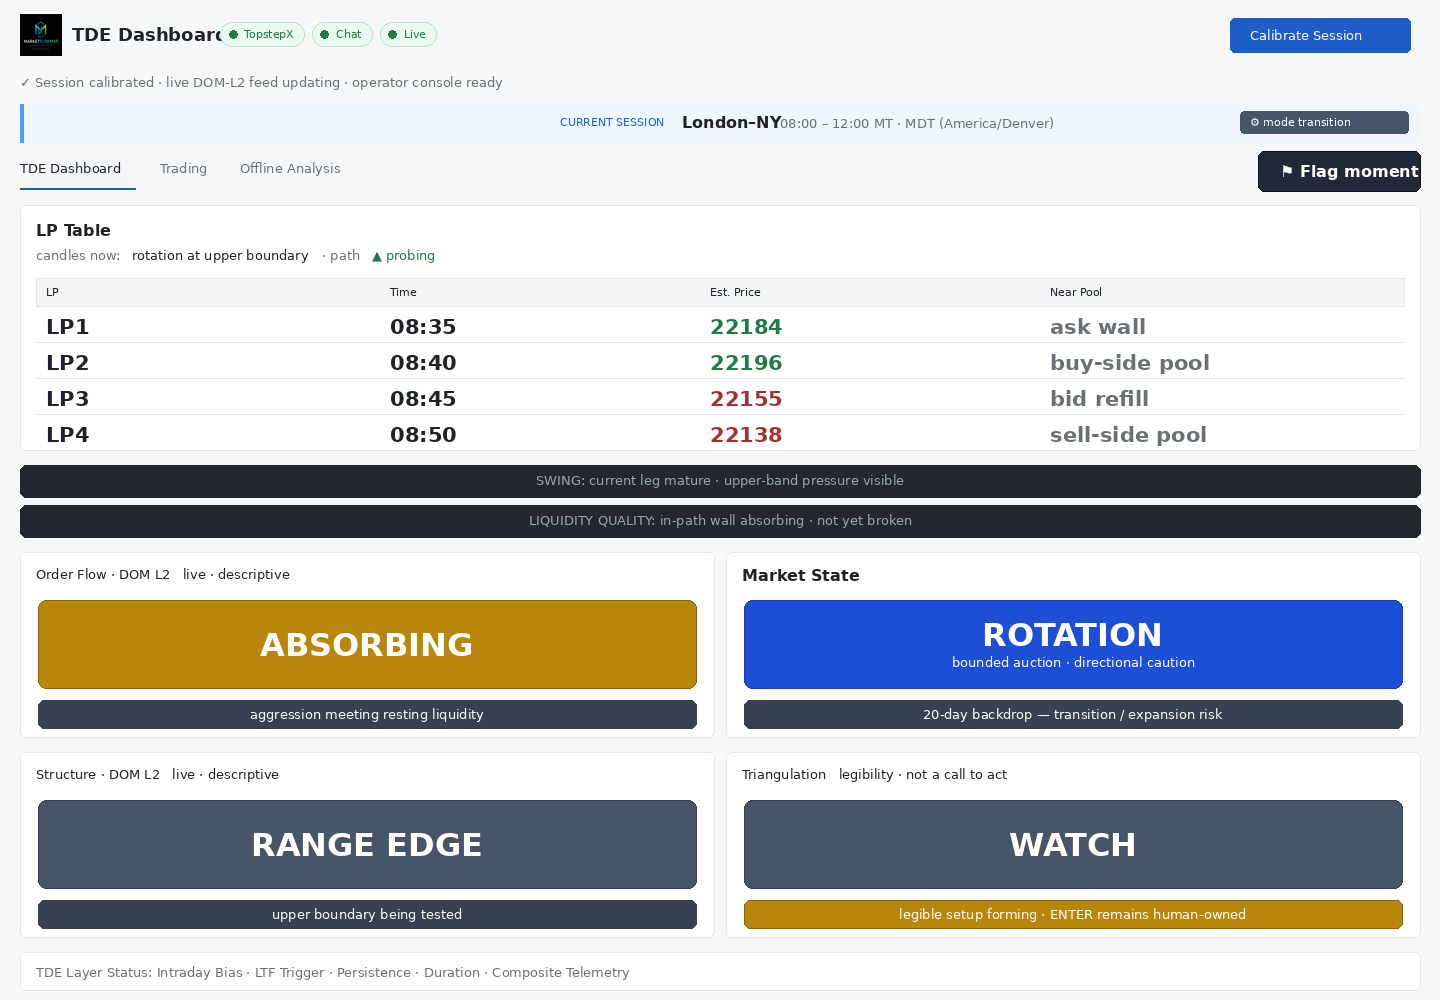Click the CURRENT SESSION label
Viewport: 1440px width, 1000px height.
coord(612,122)
